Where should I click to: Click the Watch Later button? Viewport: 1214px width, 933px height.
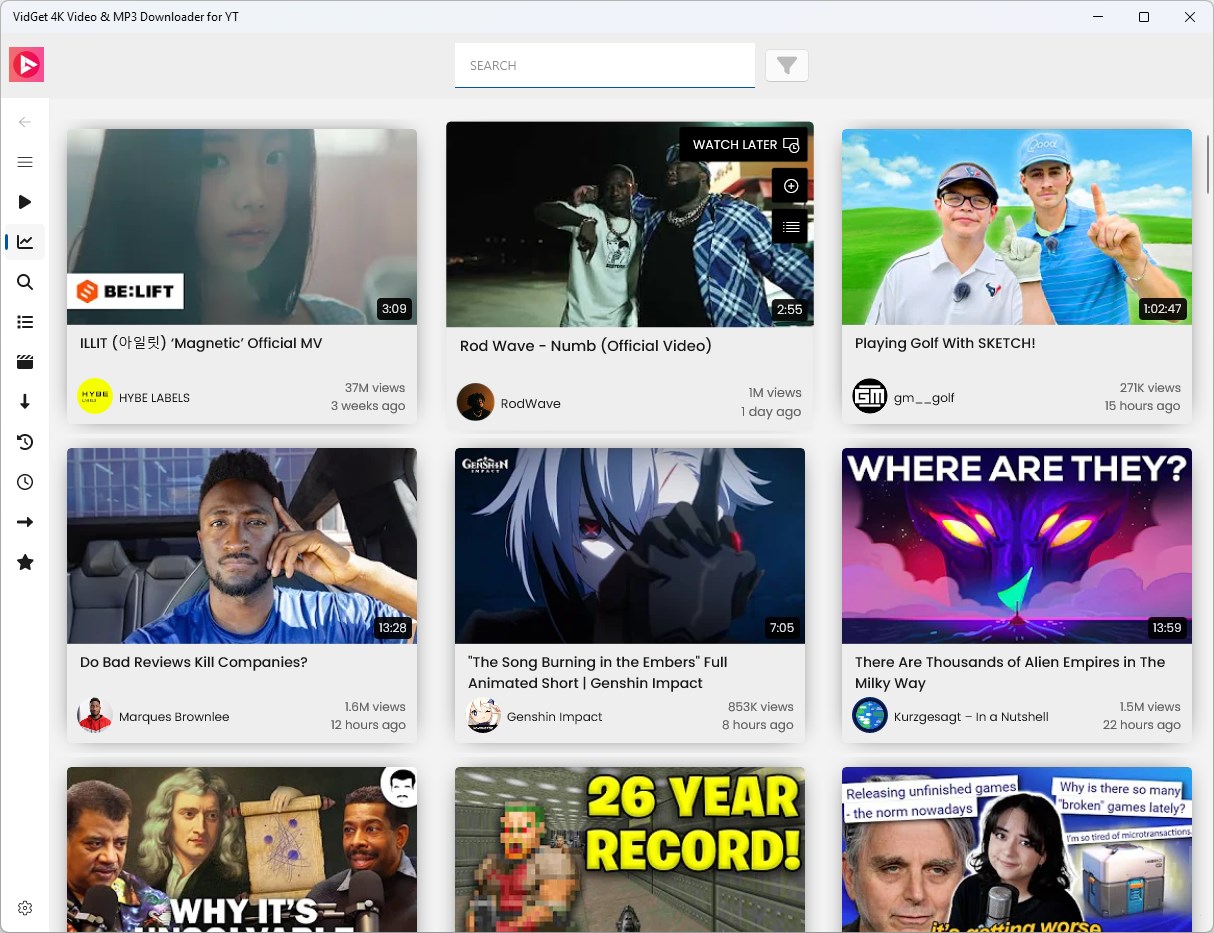tap(745, 145)
